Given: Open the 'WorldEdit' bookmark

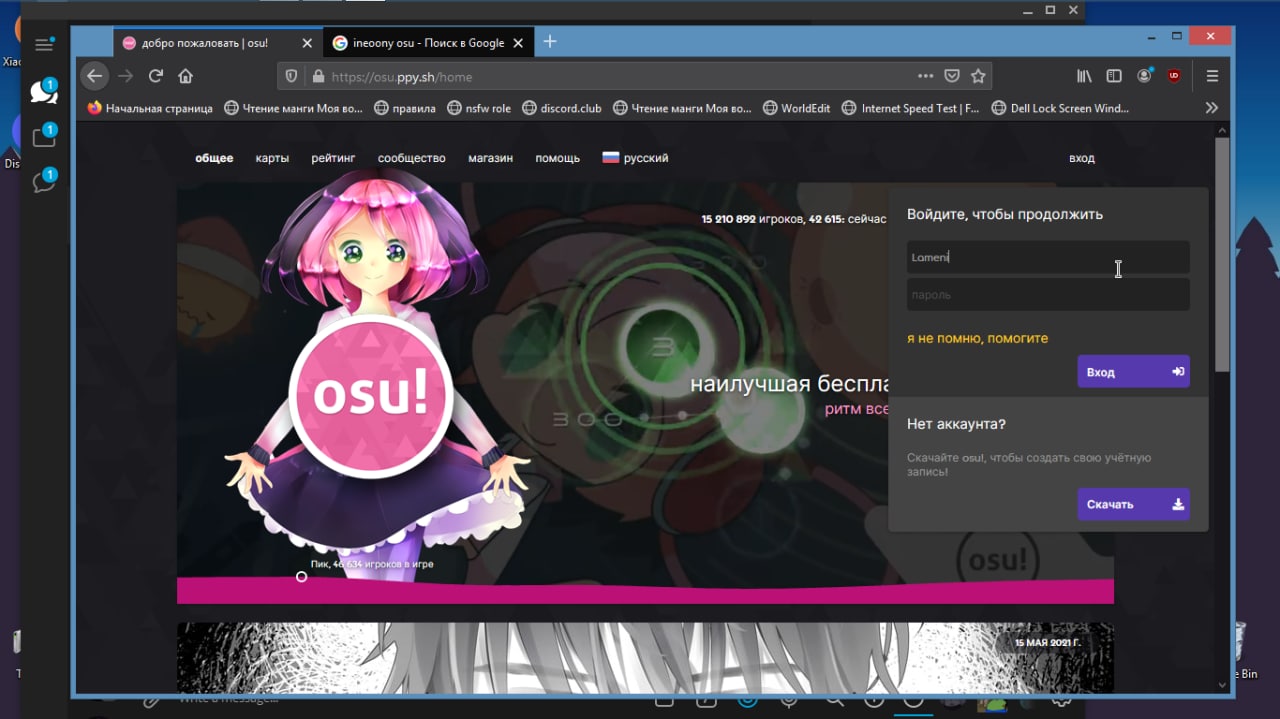Looking at the screenshot, I should (796, 108).
